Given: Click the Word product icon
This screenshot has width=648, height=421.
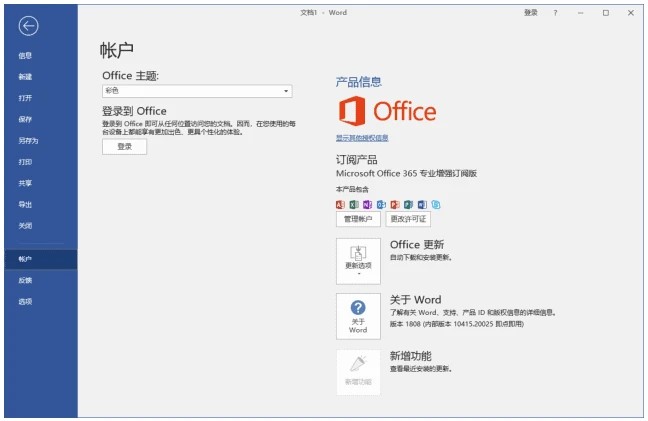Looking at the screenshot, I should point(422,205).
